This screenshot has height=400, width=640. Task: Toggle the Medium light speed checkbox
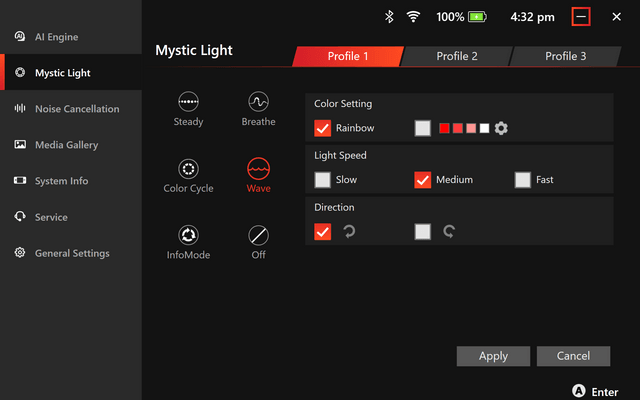(422, 180)
